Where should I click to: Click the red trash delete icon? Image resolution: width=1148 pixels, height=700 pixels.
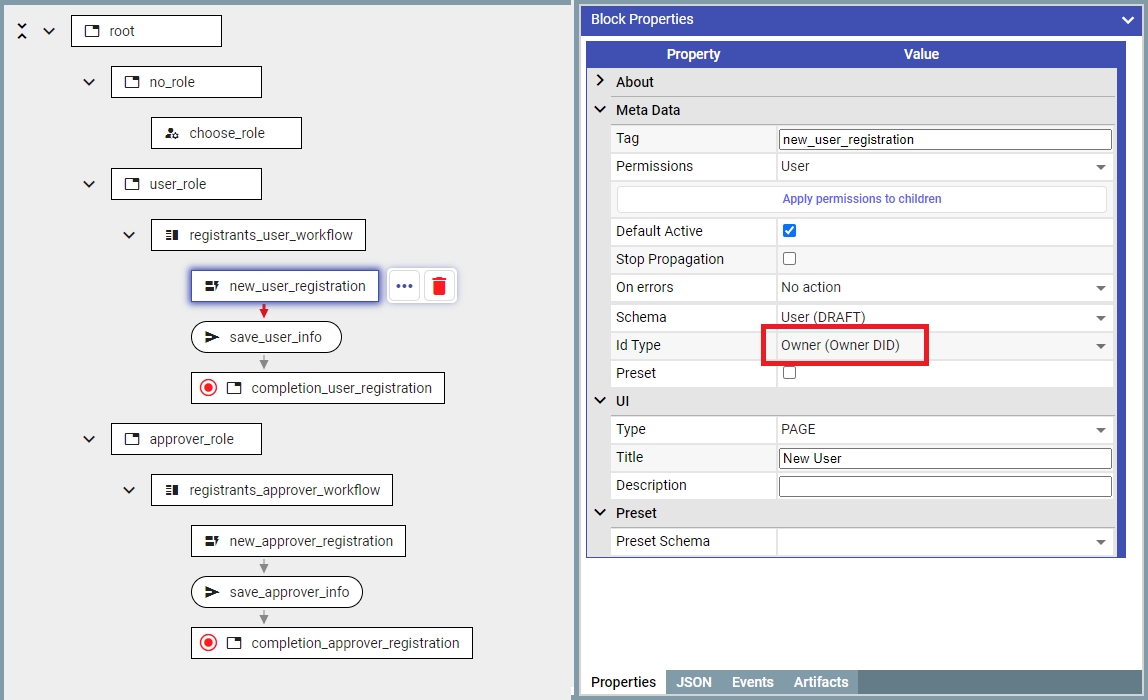(439, 286)
